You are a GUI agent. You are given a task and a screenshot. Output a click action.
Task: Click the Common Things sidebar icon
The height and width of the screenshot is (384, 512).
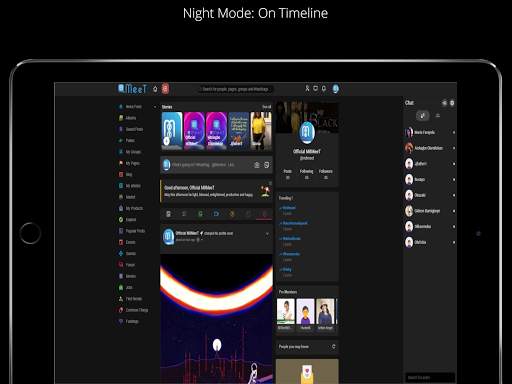pyautogui.click(x=121, y=310)
